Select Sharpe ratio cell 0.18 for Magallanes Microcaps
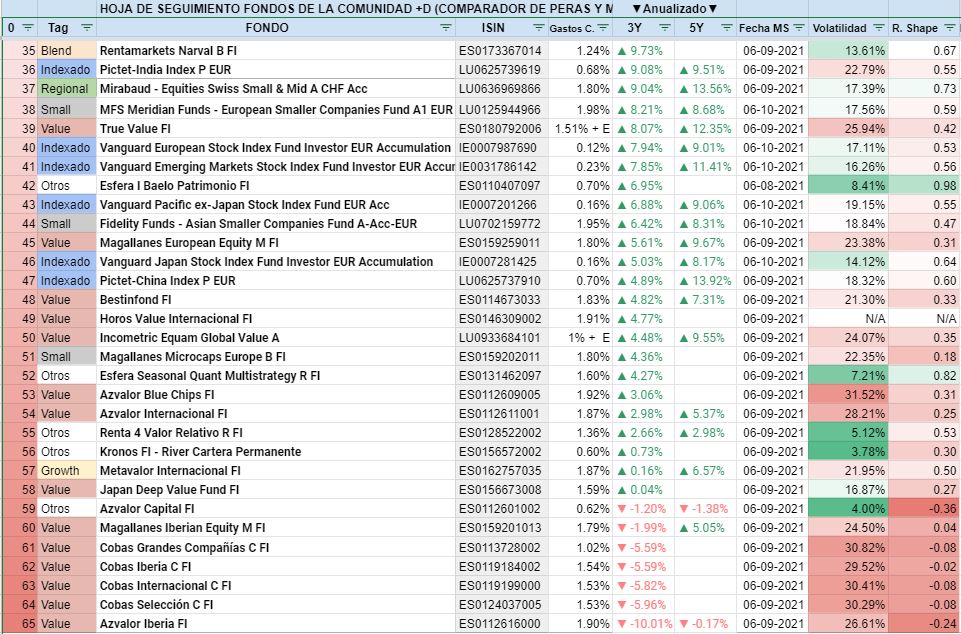This screenshot has height=634, width=961. tap(925, 357)
